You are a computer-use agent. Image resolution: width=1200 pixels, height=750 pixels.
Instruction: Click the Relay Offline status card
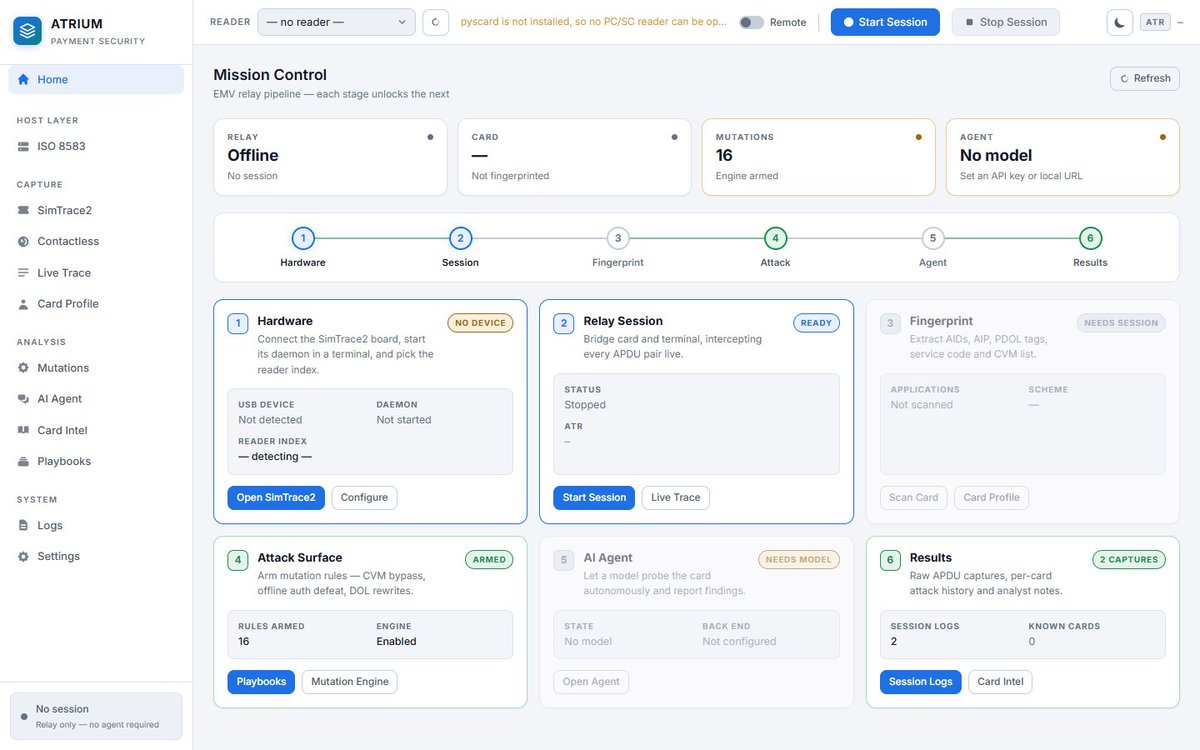point(330,157)
